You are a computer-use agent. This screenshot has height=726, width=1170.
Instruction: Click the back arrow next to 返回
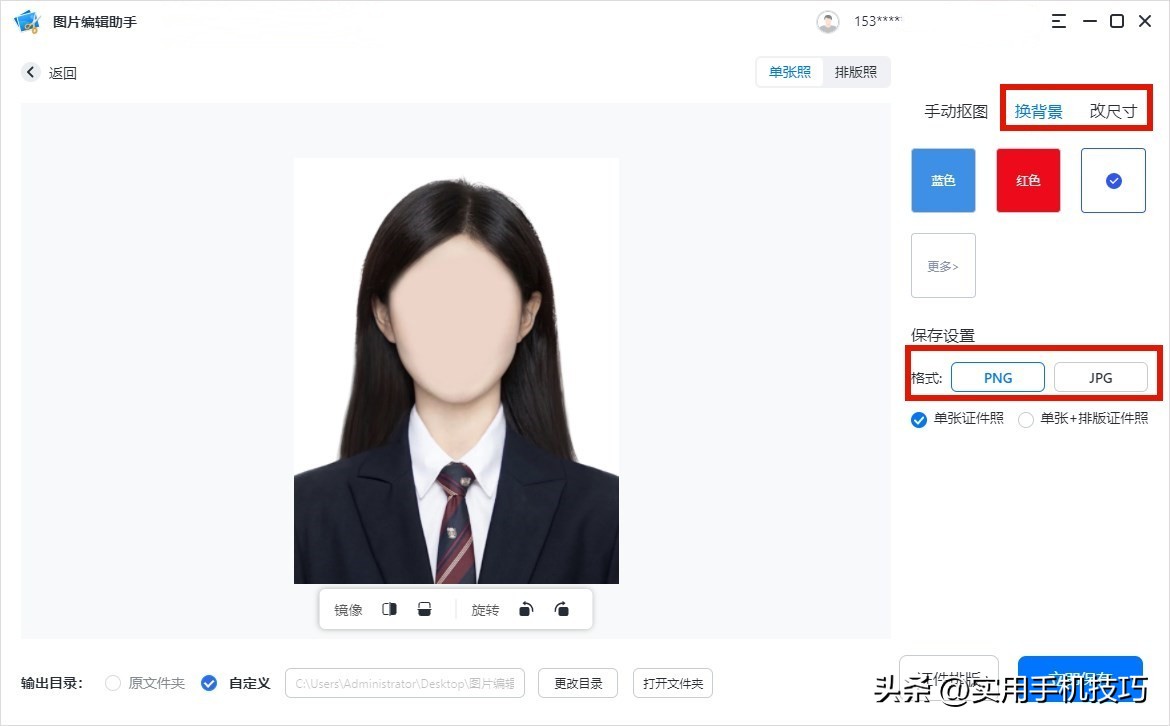coord(30,72)
